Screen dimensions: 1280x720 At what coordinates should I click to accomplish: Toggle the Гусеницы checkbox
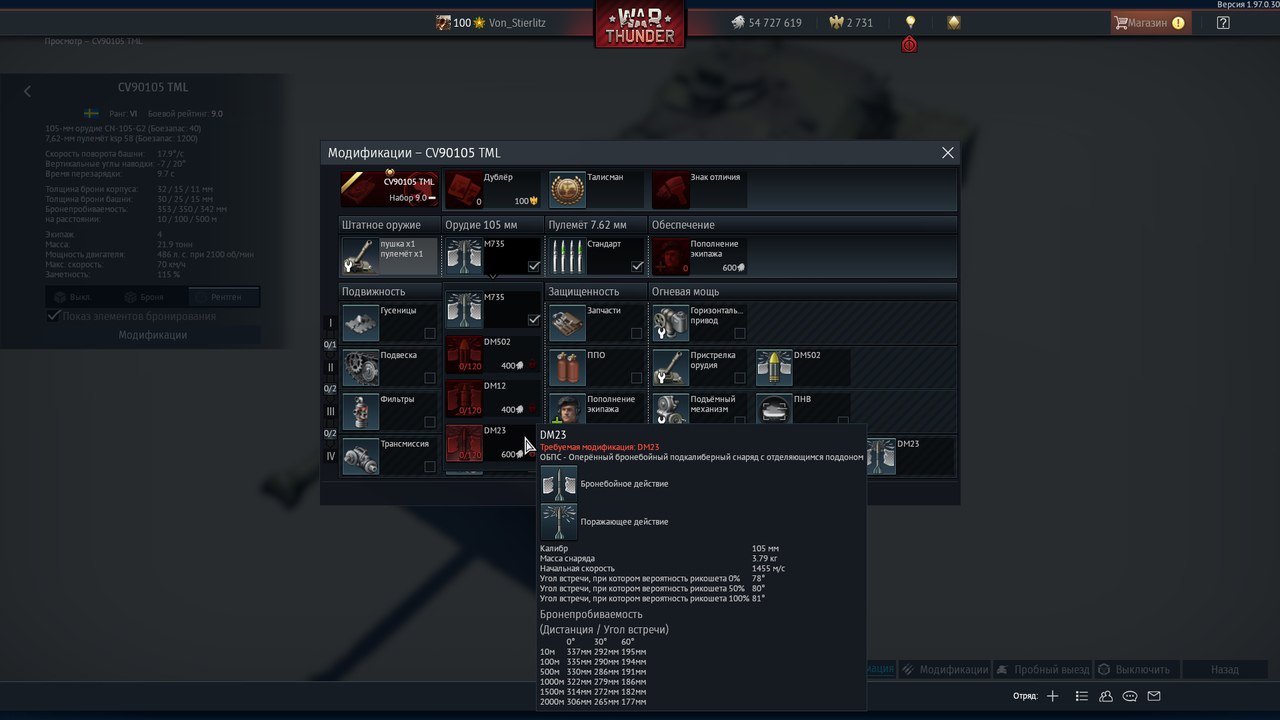(430, 334)
